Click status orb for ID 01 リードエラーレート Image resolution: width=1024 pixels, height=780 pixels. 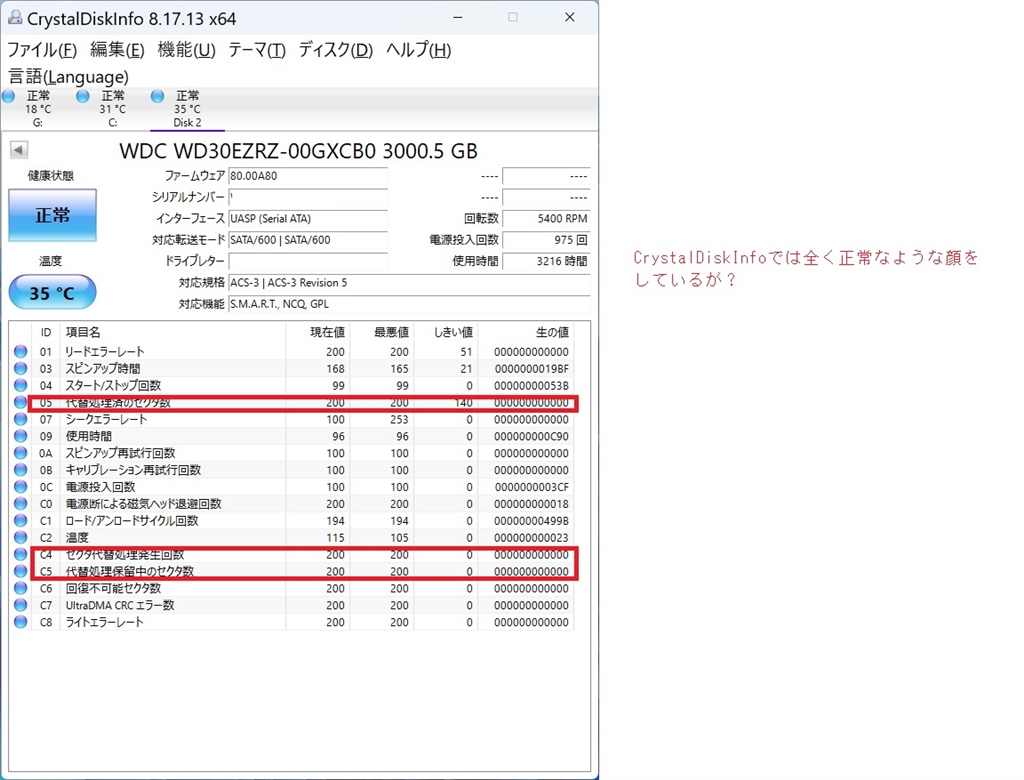20,351
